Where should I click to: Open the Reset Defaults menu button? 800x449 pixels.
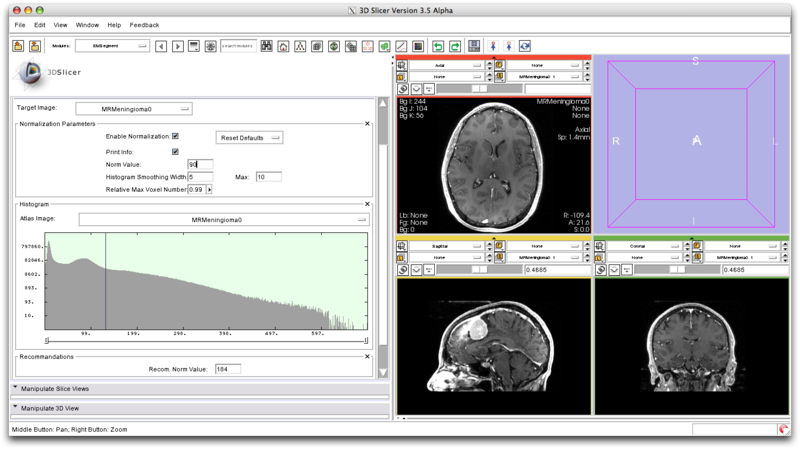pyautogui.click(x=249, y=138)
